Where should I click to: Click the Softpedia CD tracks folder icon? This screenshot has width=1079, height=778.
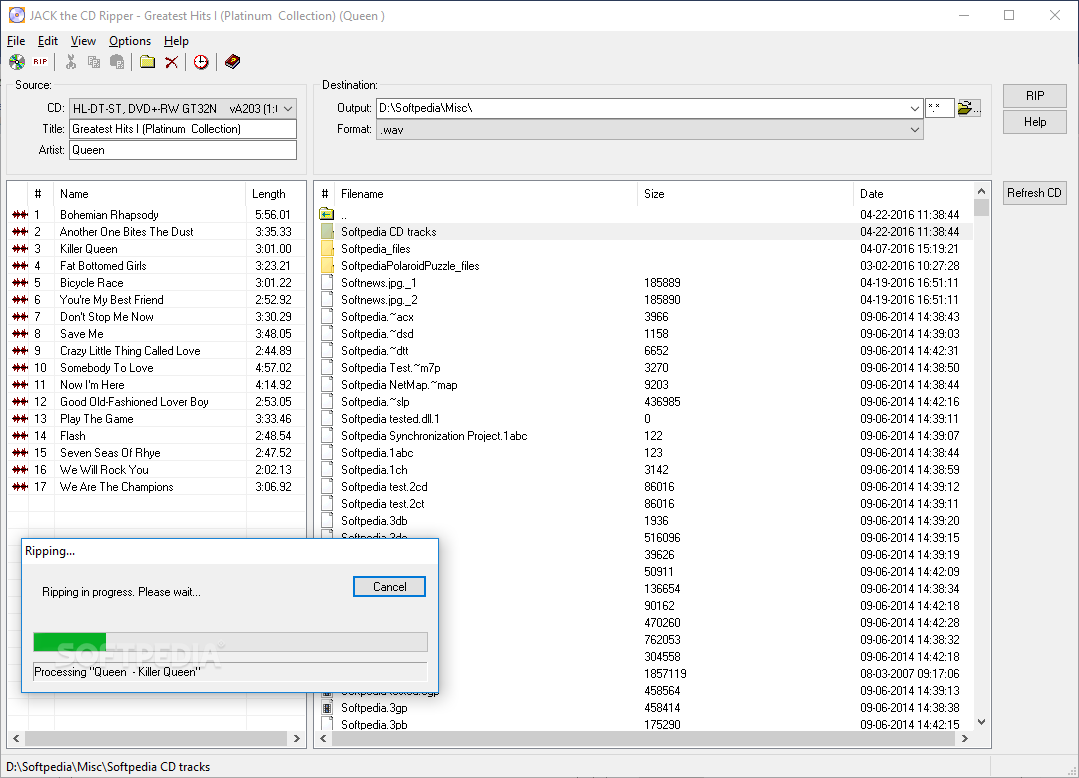pyautogui.click(x=327, y=232)
